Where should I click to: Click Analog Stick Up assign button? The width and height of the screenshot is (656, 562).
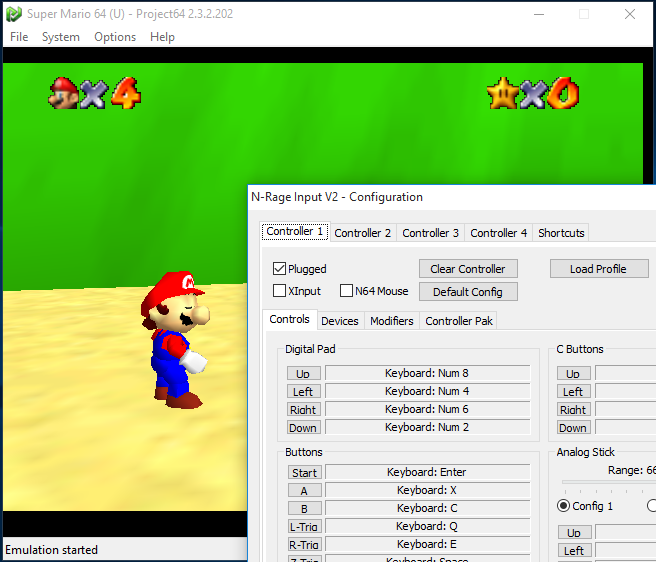coord(575,532)
